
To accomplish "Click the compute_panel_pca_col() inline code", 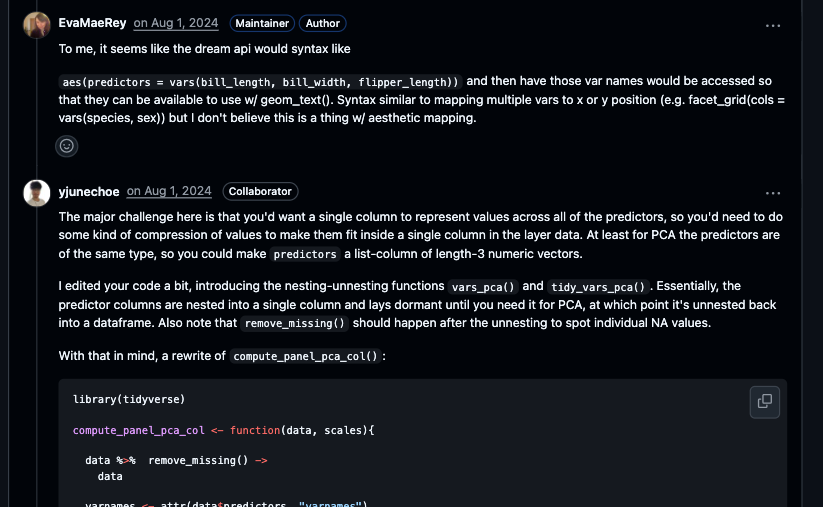I will pos(306,356).
